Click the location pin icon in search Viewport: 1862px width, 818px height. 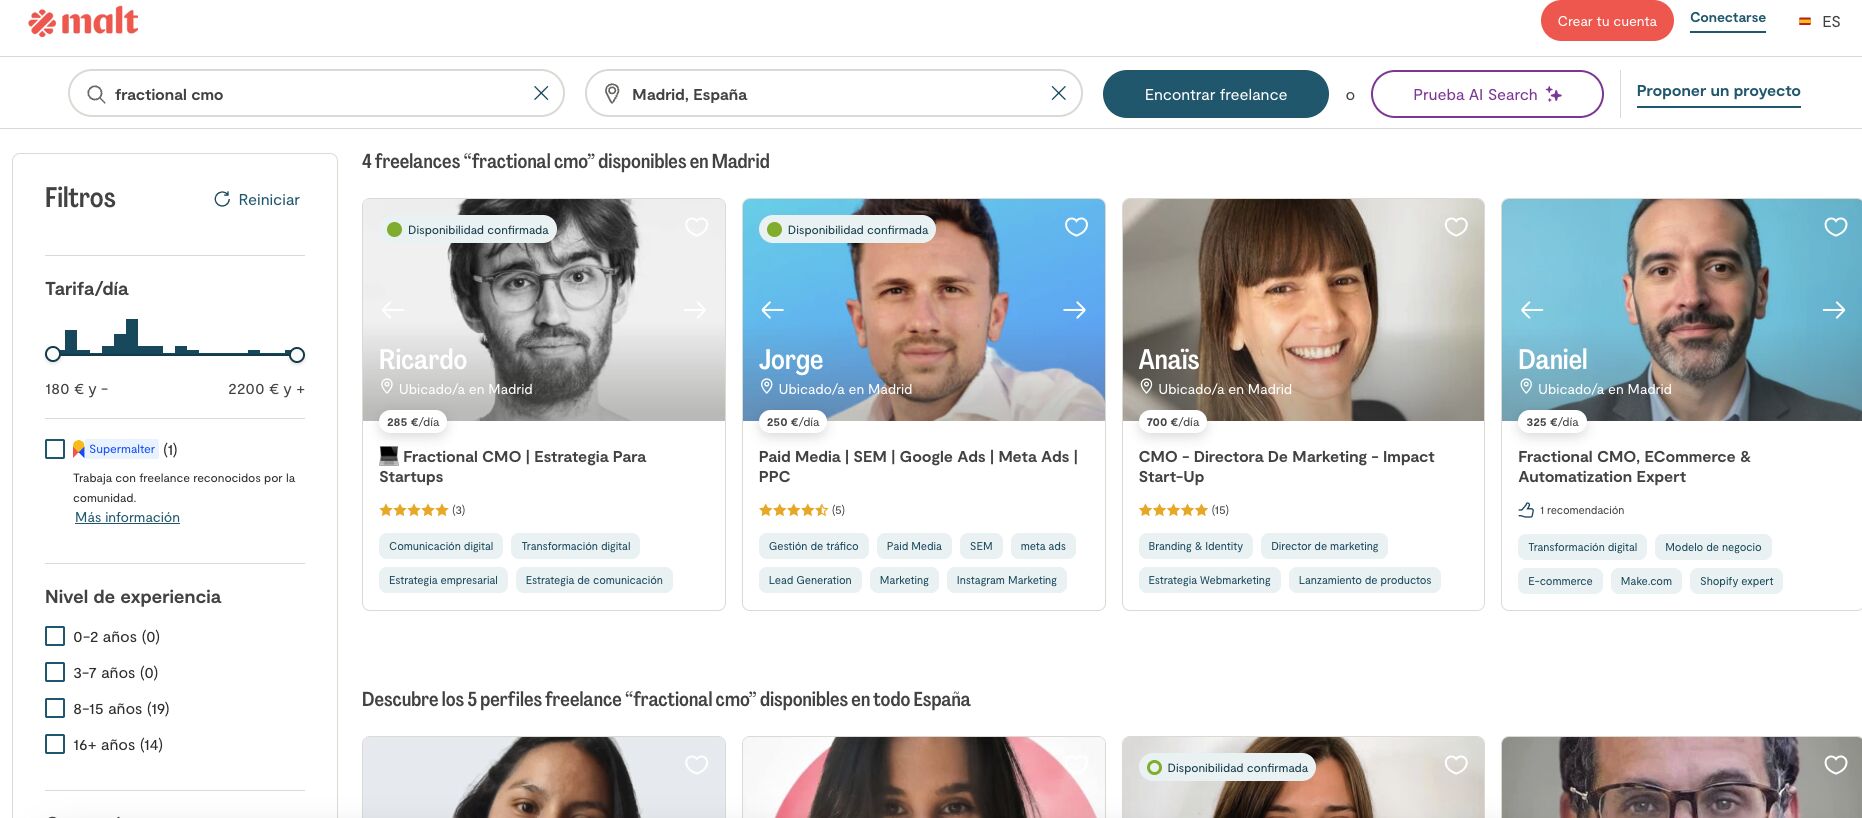pyautogui.click(x=612, y=94)
